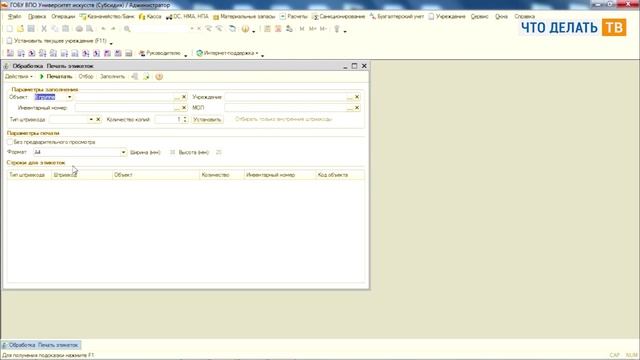Clear the Тип штрихкода field with X
This screenshot has height=360, width=640.
tap(98, 120)
